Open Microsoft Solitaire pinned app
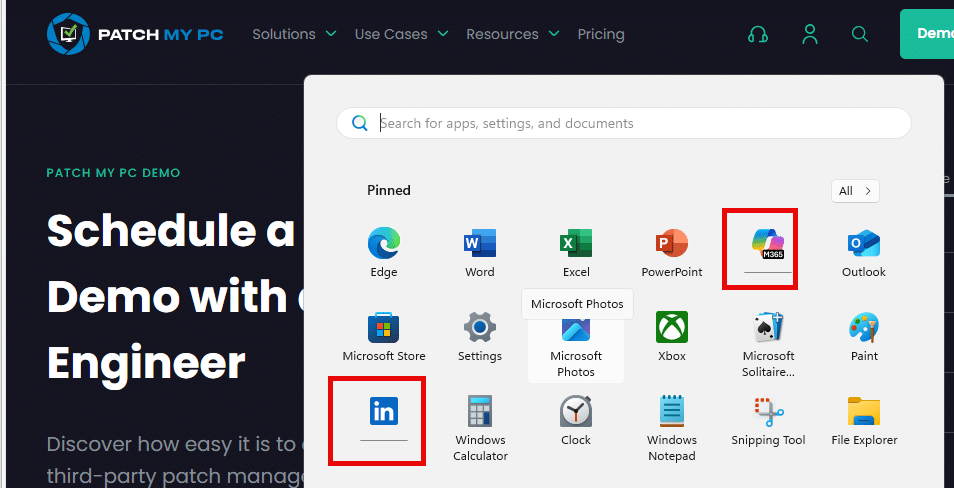The width and height of the screenshot is (954, 488). pyautogui.click(x=768, y=344)
